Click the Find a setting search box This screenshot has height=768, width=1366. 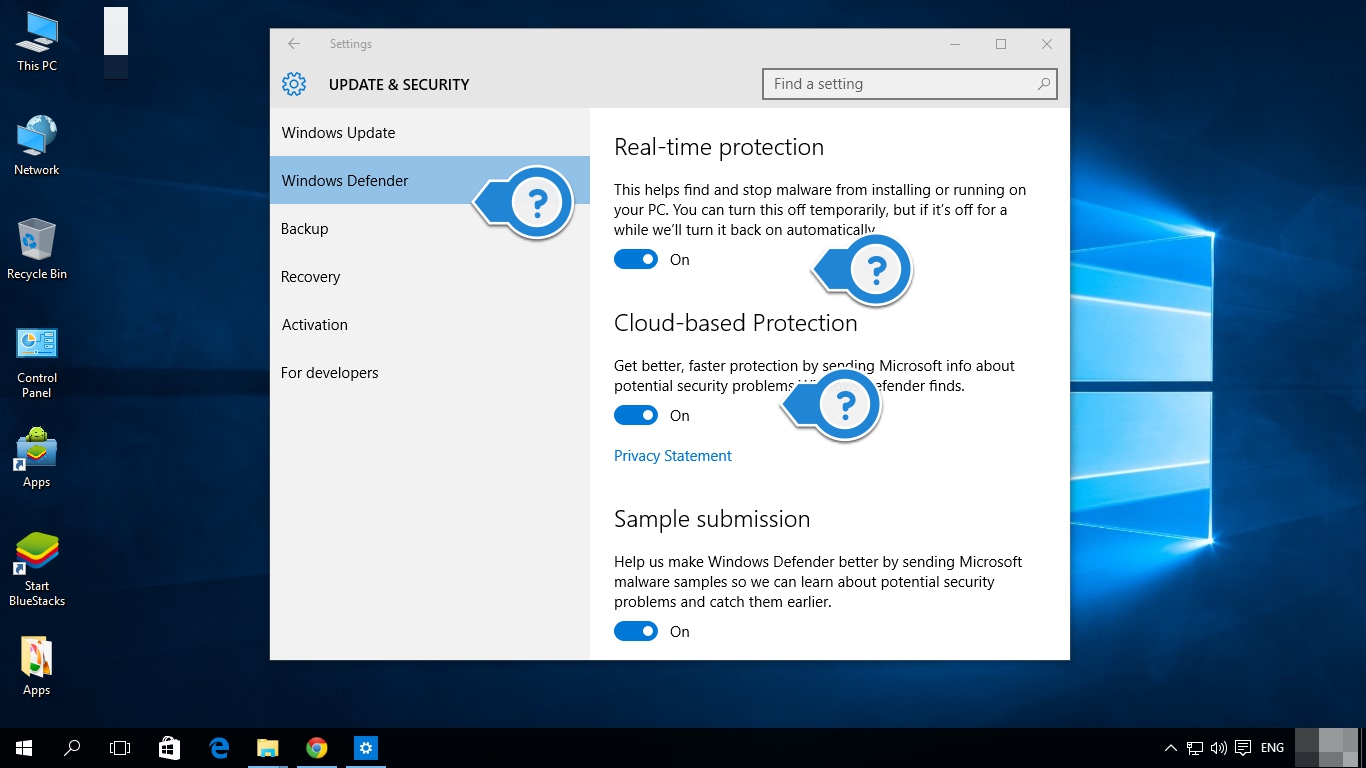pyautogui.click(x=909, y=84)
